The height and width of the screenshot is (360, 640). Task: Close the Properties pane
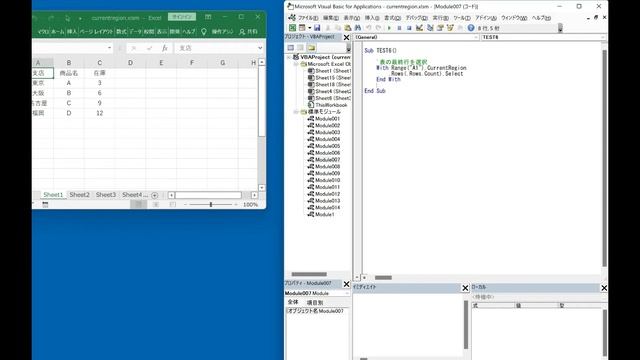click(347, 284)
